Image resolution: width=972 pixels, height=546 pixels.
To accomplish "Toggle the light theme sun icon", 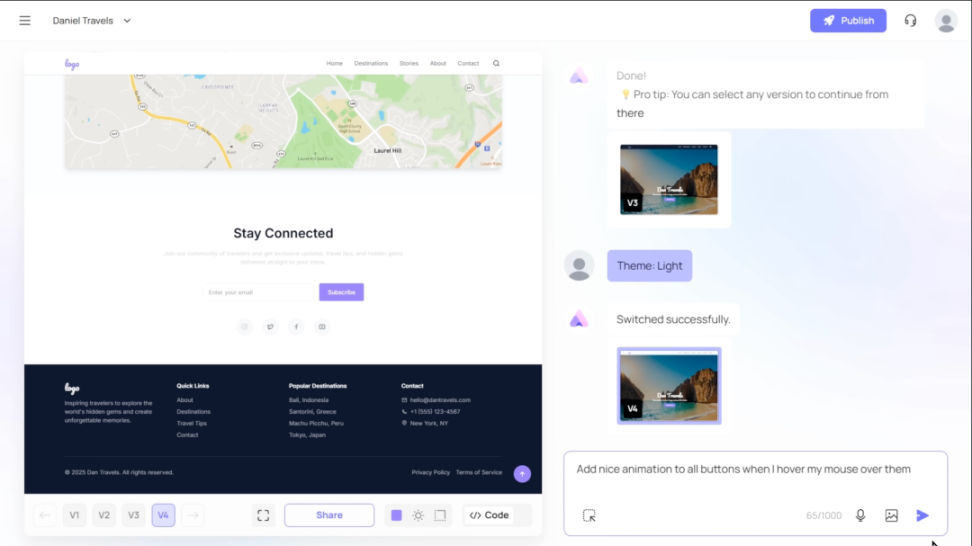I will 418,515.
